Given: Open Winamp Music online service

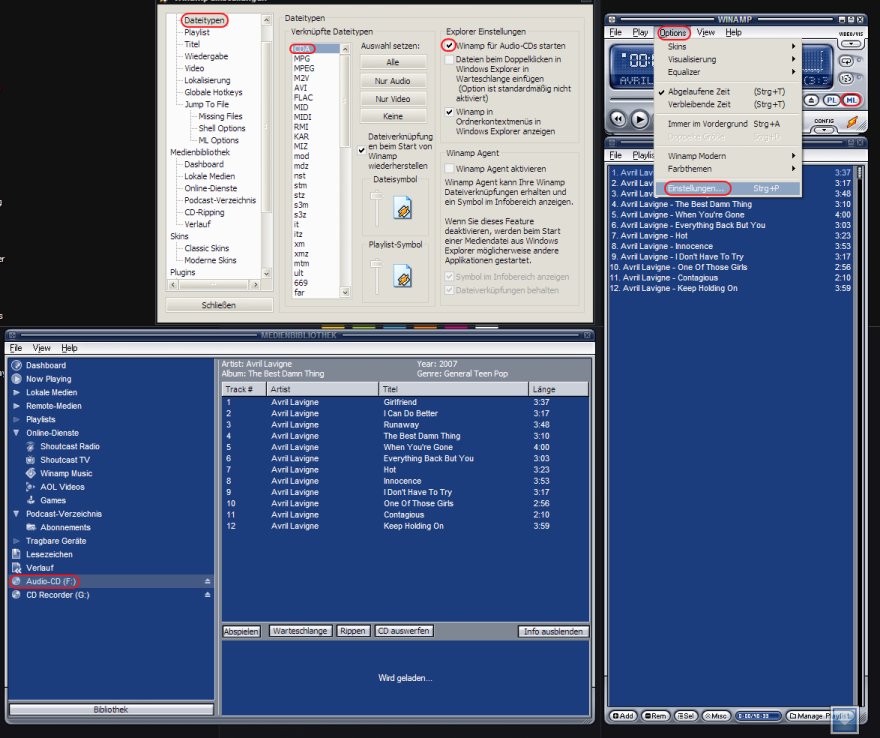Looking at the screenshot, I should point(66,473).
